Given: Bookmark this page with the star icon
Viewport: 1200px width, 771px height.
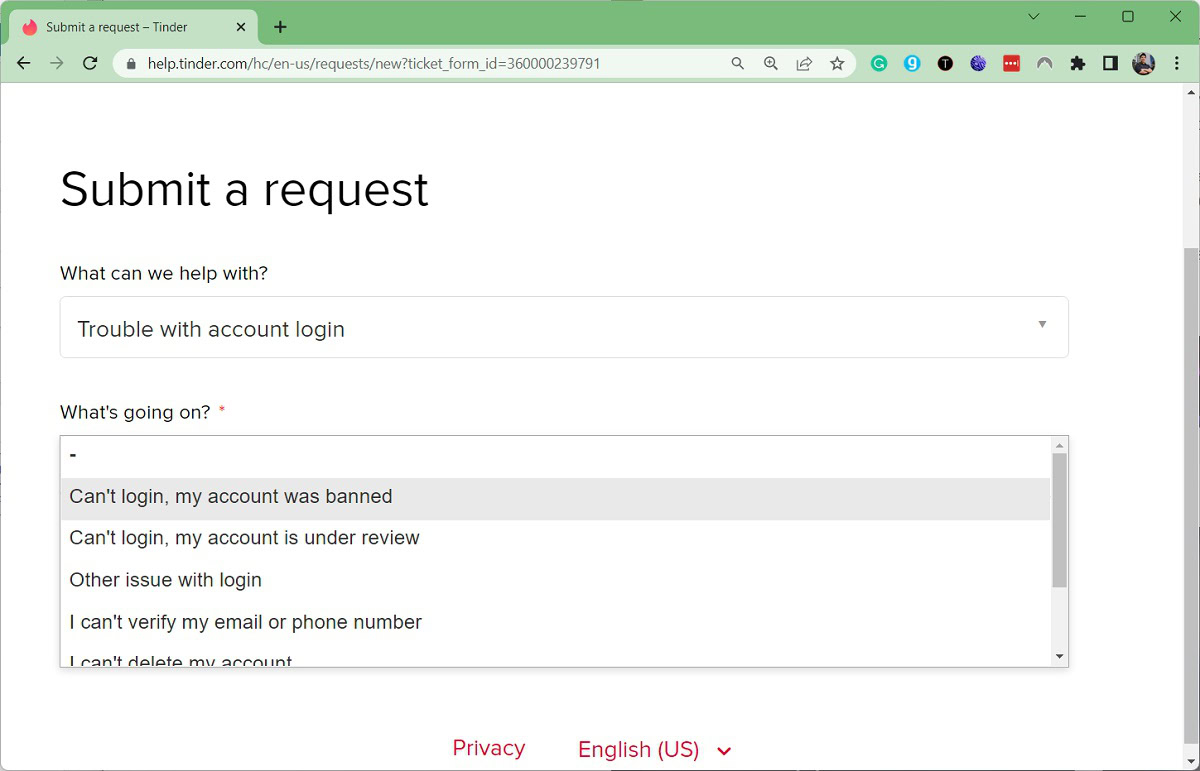Looking at the screenshot, I should tap(837, 63).
